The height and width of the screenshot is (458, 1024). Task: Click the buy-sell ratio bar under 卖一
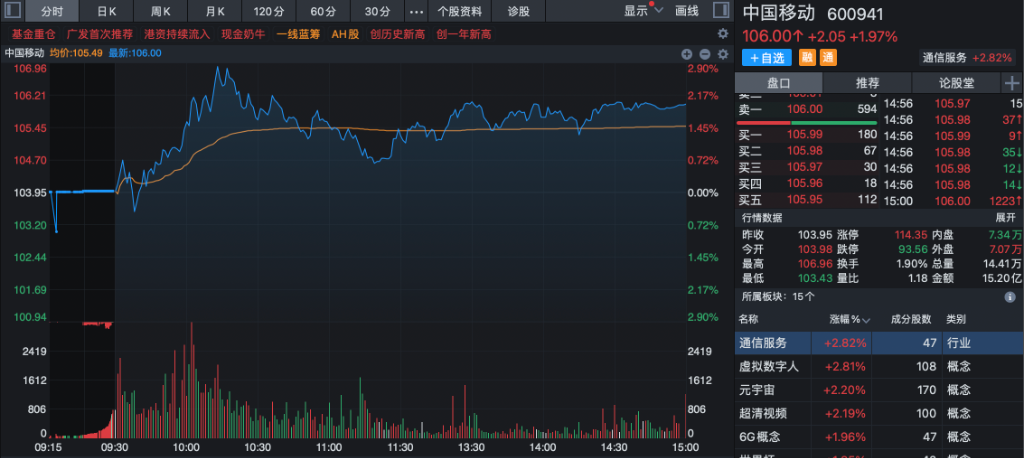tap(807, 123)
